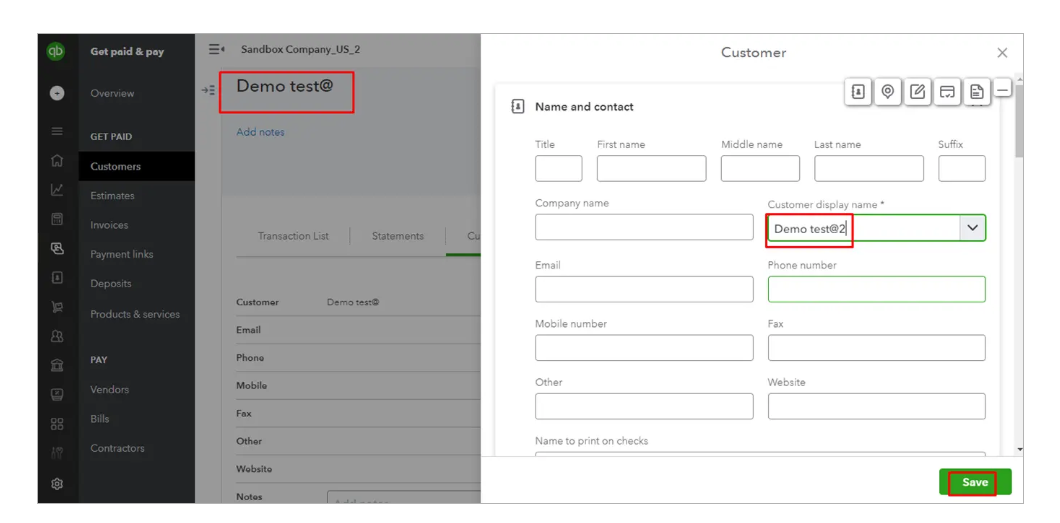Open the payments card shortcut icon
This screenshot has height=523, width=1060.
947,92
